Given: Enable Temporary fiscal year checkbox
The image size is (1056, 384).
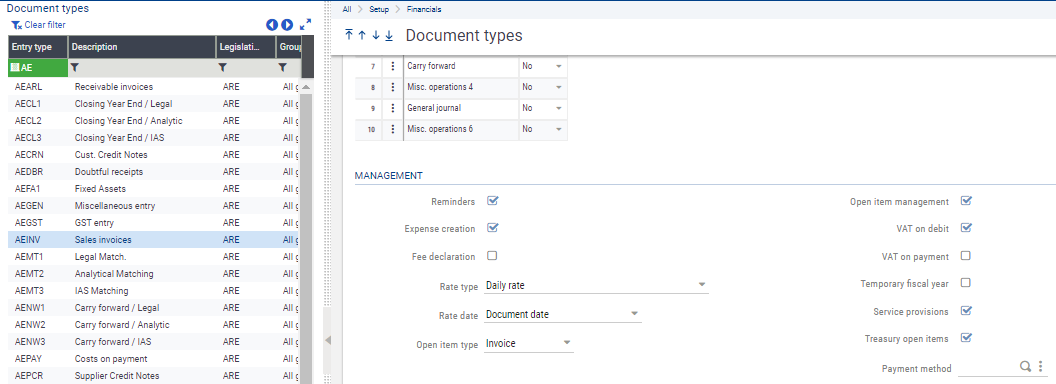Looking at the screenshot, I should pyautogui.click(x=966, y=283).
